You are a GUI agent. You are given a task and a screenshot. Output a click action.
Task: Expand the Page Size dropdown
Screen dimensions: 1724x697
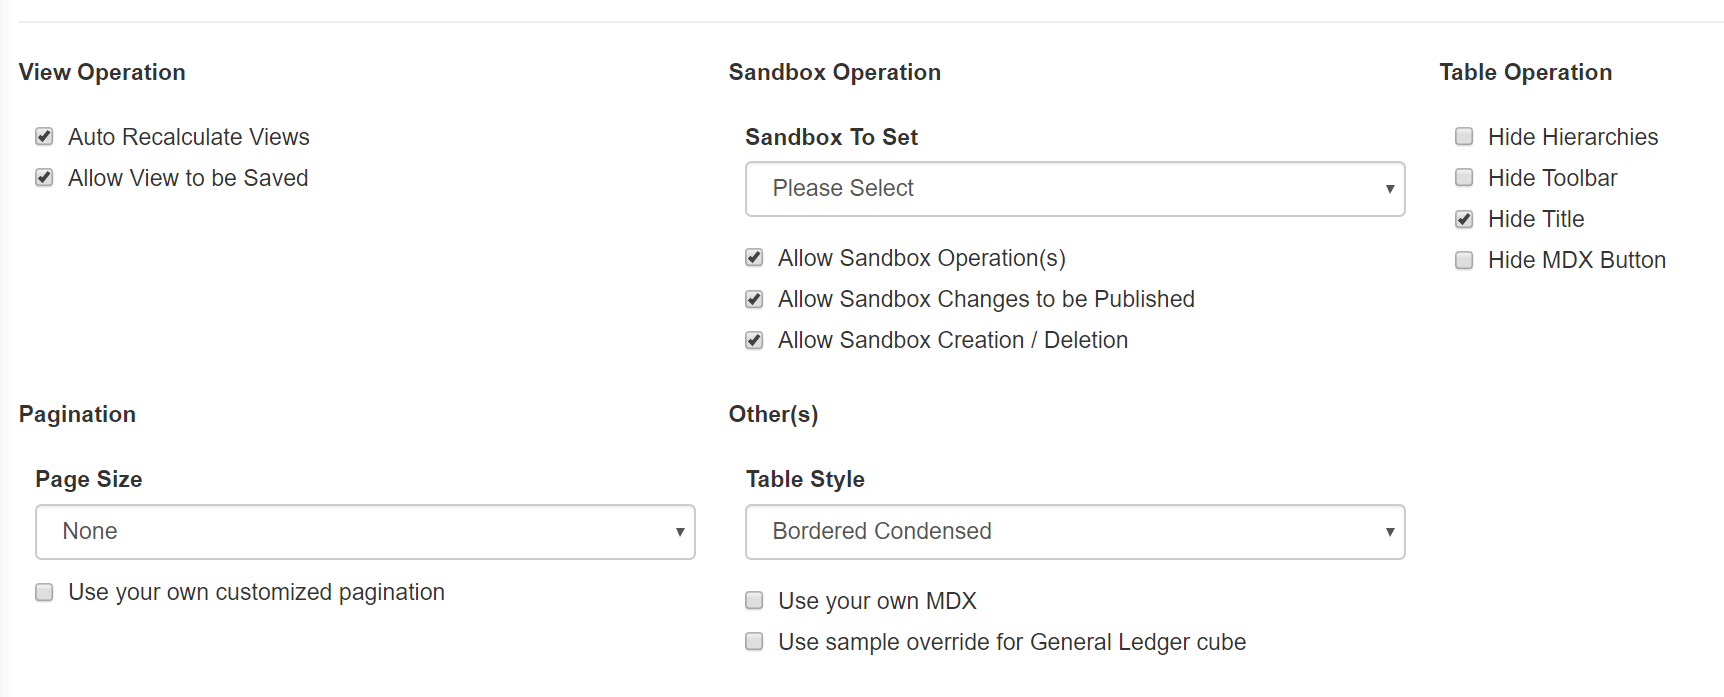(365, 532)
